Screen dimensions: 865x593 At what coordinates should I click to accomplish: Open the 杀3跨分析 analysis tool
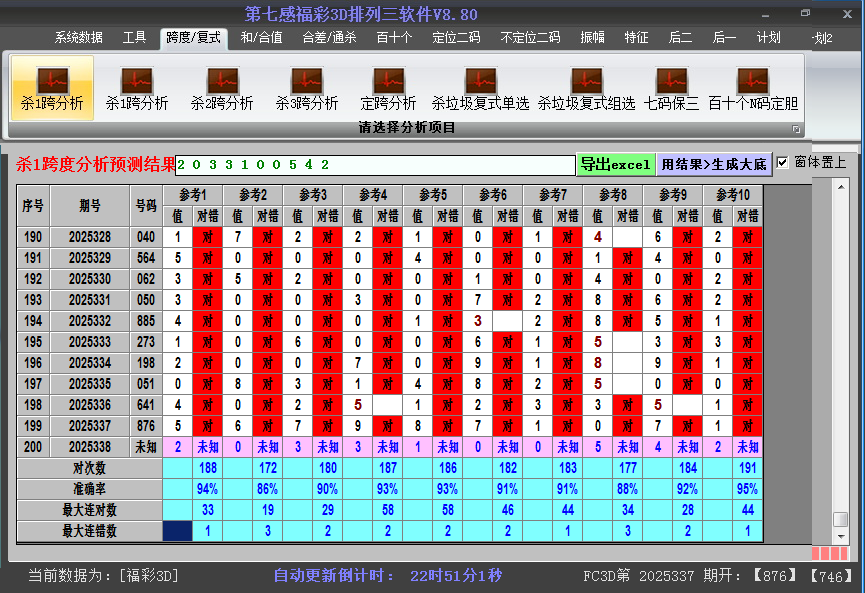point(307,89)
